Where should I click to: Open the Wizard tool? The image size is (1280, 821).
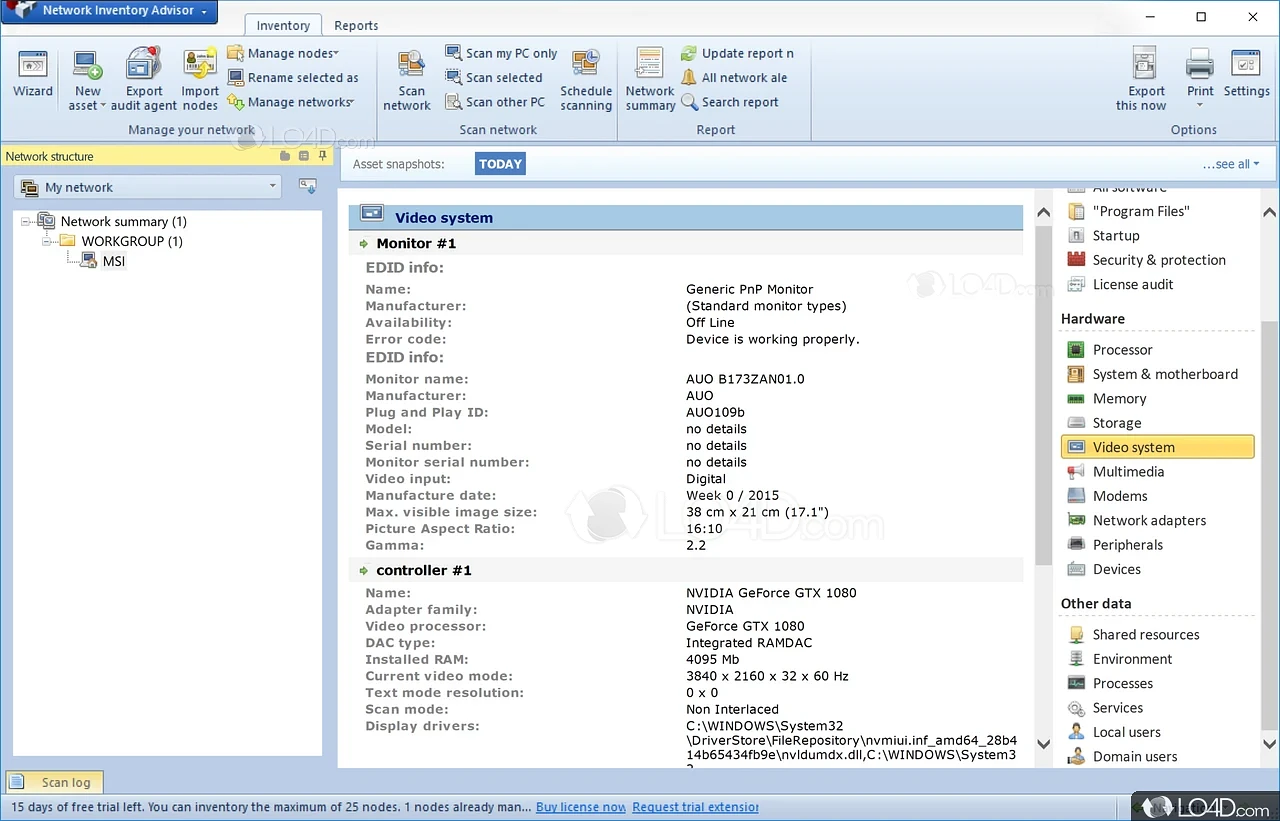[x=33, y=75]
